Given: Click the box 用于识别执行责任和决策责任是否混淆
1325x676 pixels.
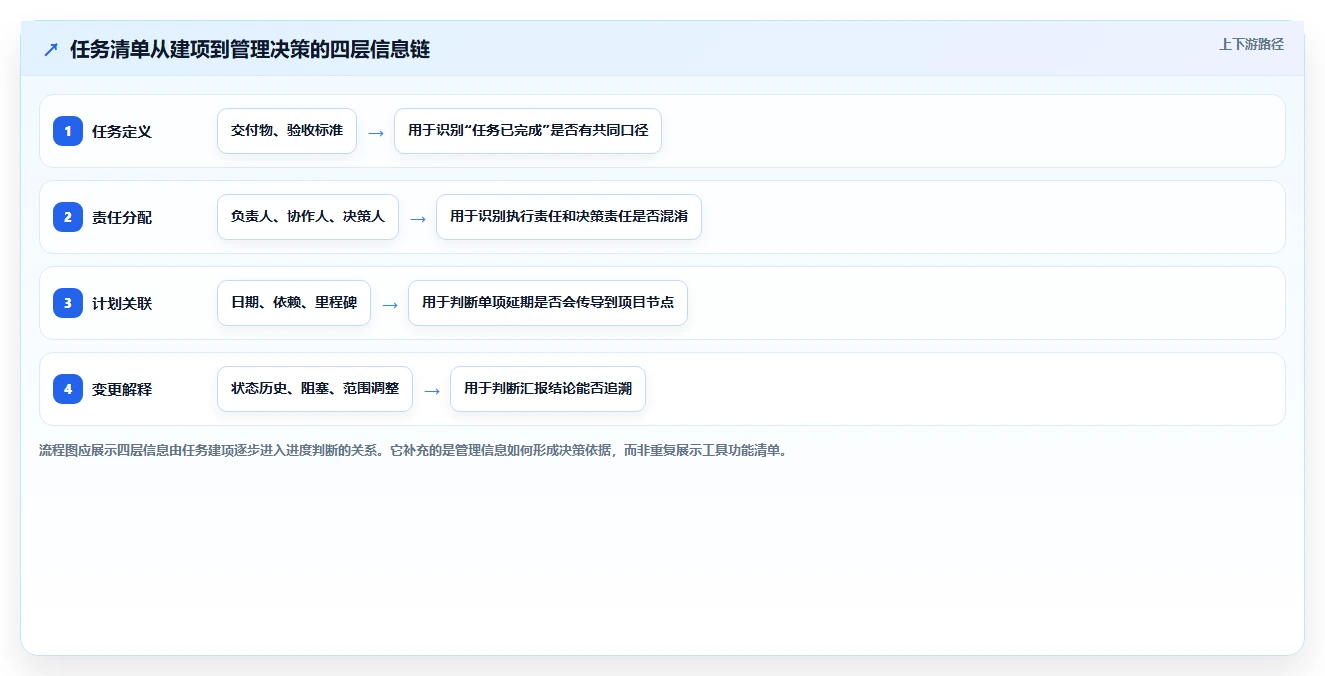Looking at the screenshot, I should tap(569, 217).
